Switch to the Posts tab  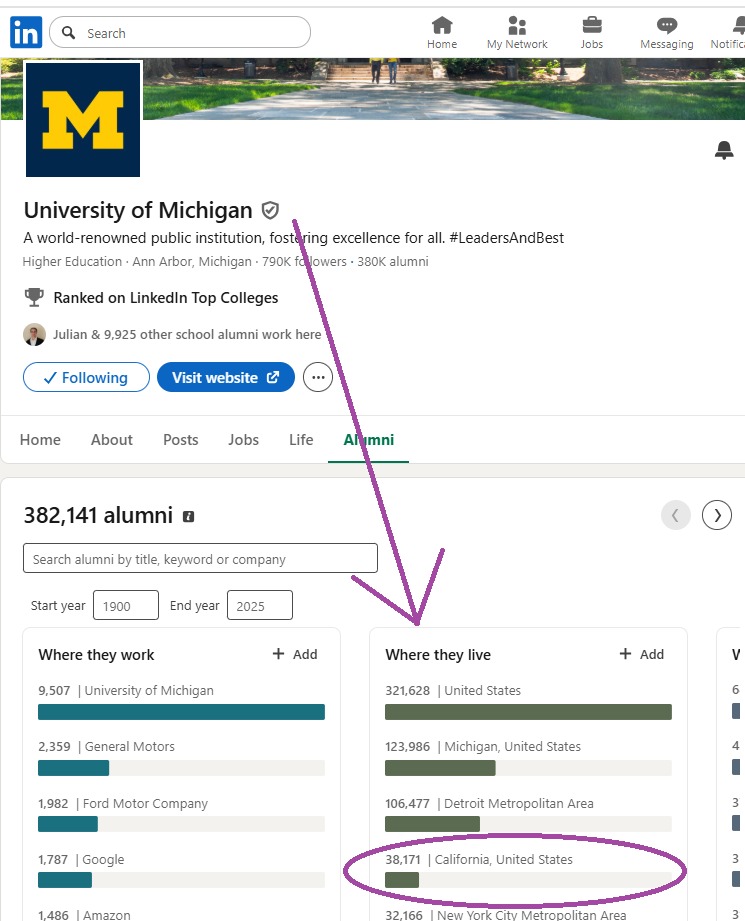coord(180,440)
